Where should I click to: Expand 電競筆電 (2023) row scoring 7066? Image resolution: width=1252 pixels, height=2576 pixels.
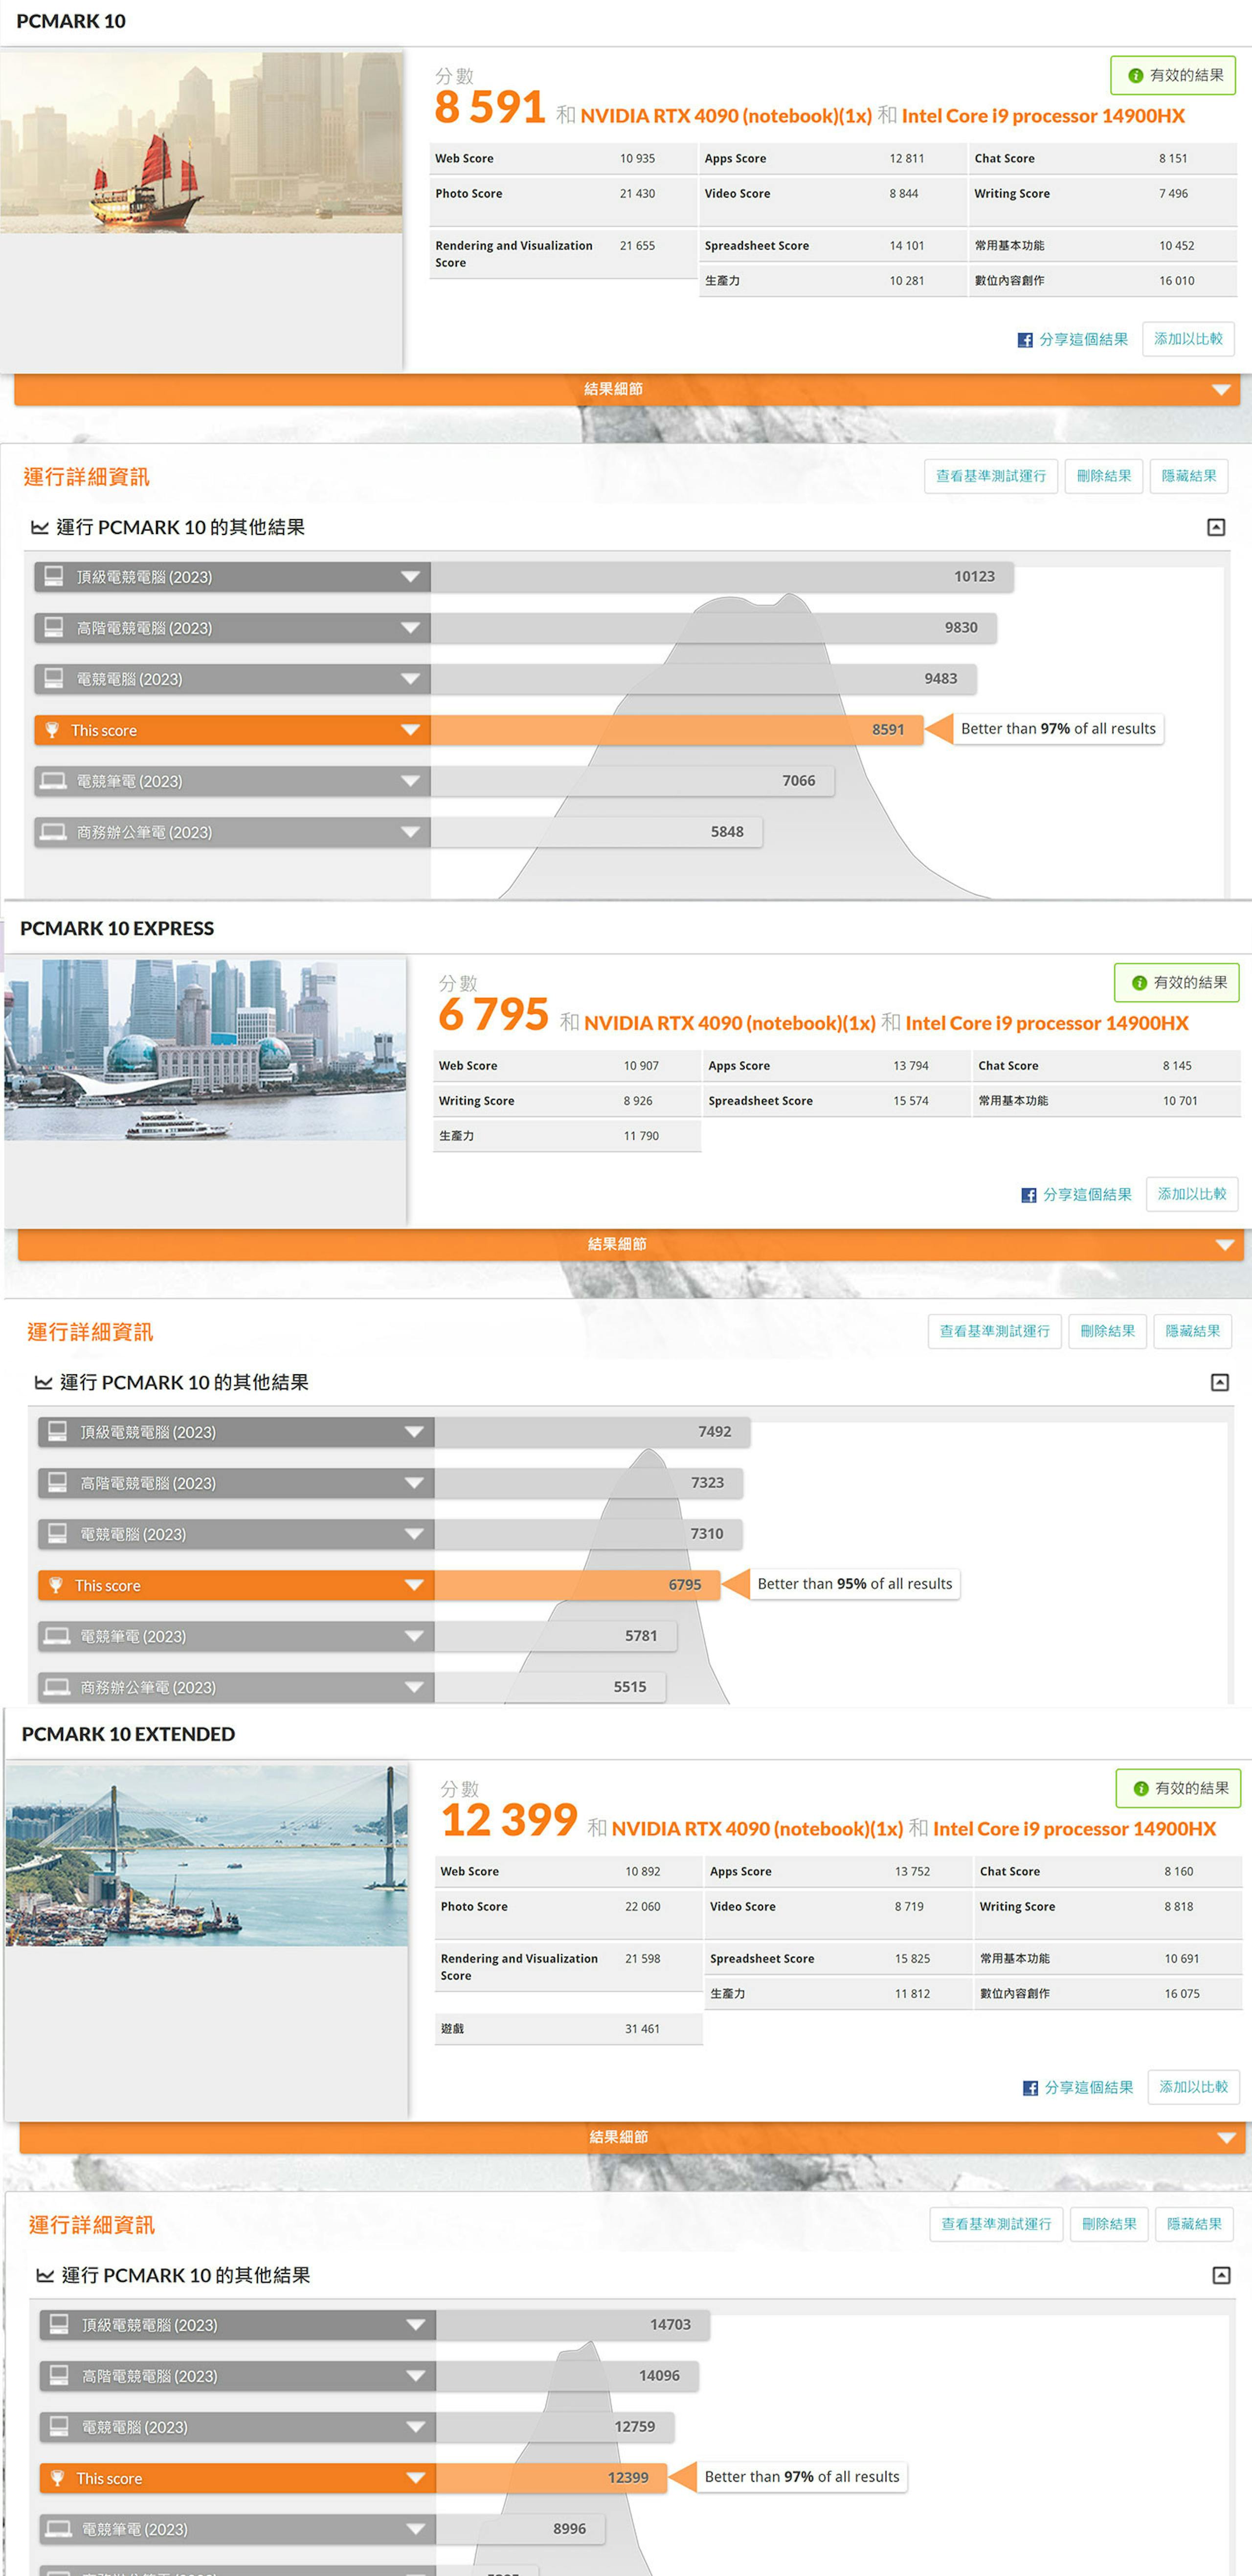click(x=410, y=781)
